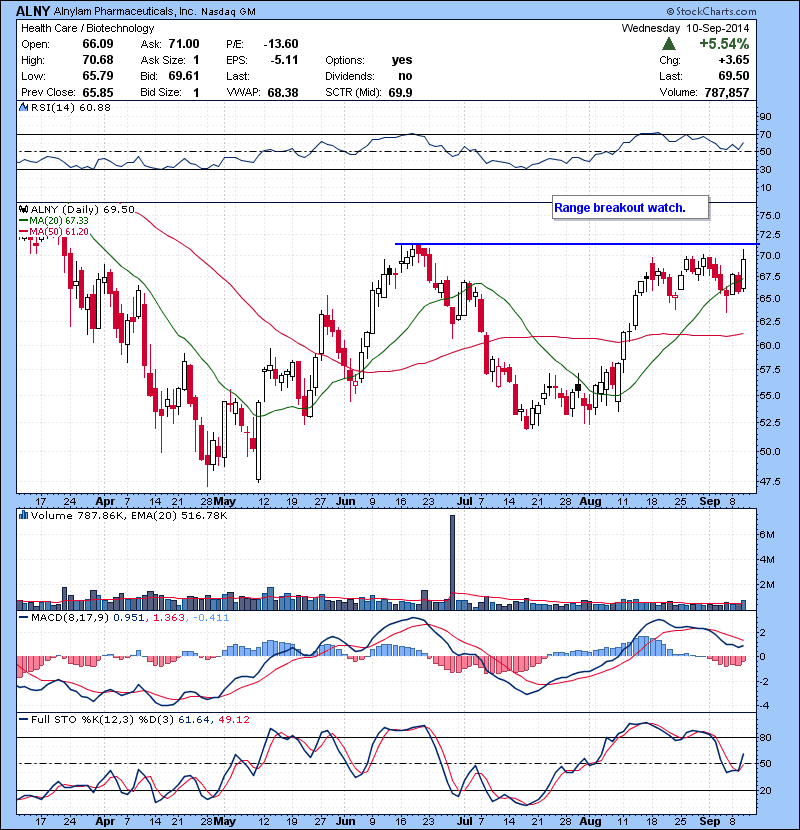The width and height of the screenshot is (800, 830).
Task: Click the Options value 'yes'
Action: click(x=402, y=60)
